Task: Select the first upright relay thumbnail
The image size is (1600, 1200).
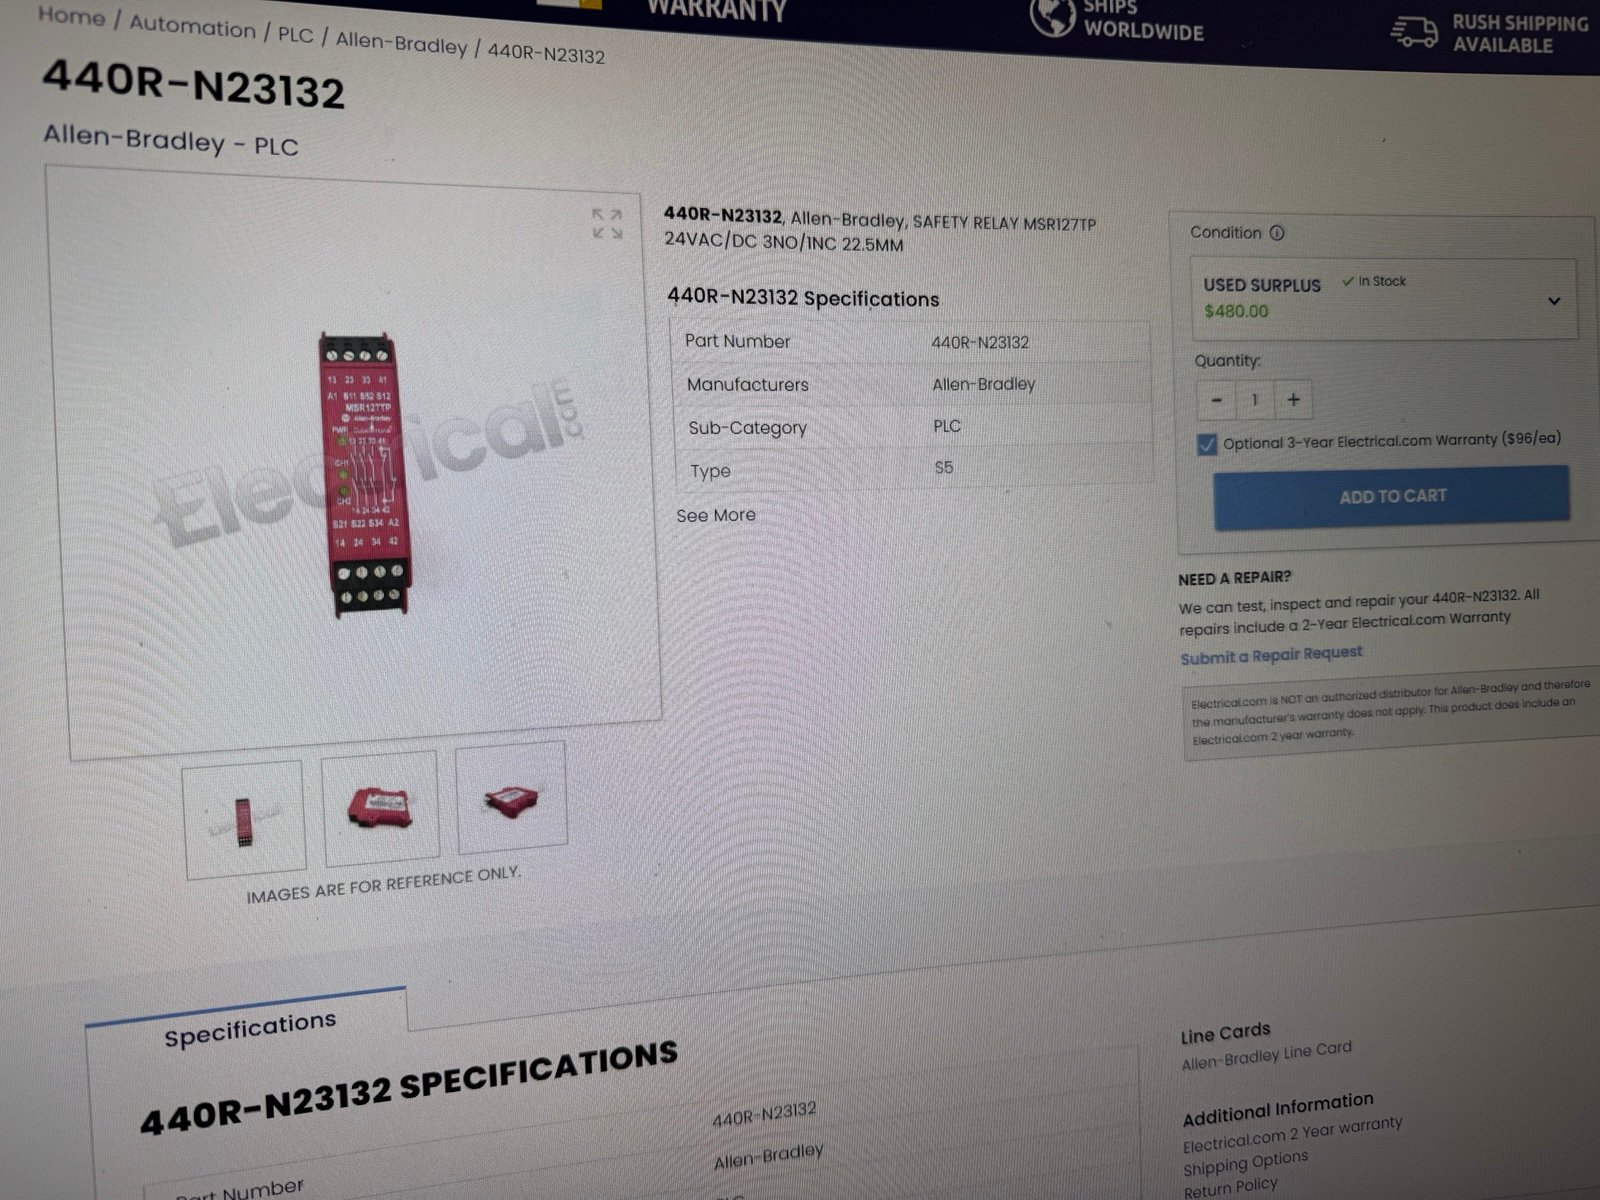Action: 244,819
